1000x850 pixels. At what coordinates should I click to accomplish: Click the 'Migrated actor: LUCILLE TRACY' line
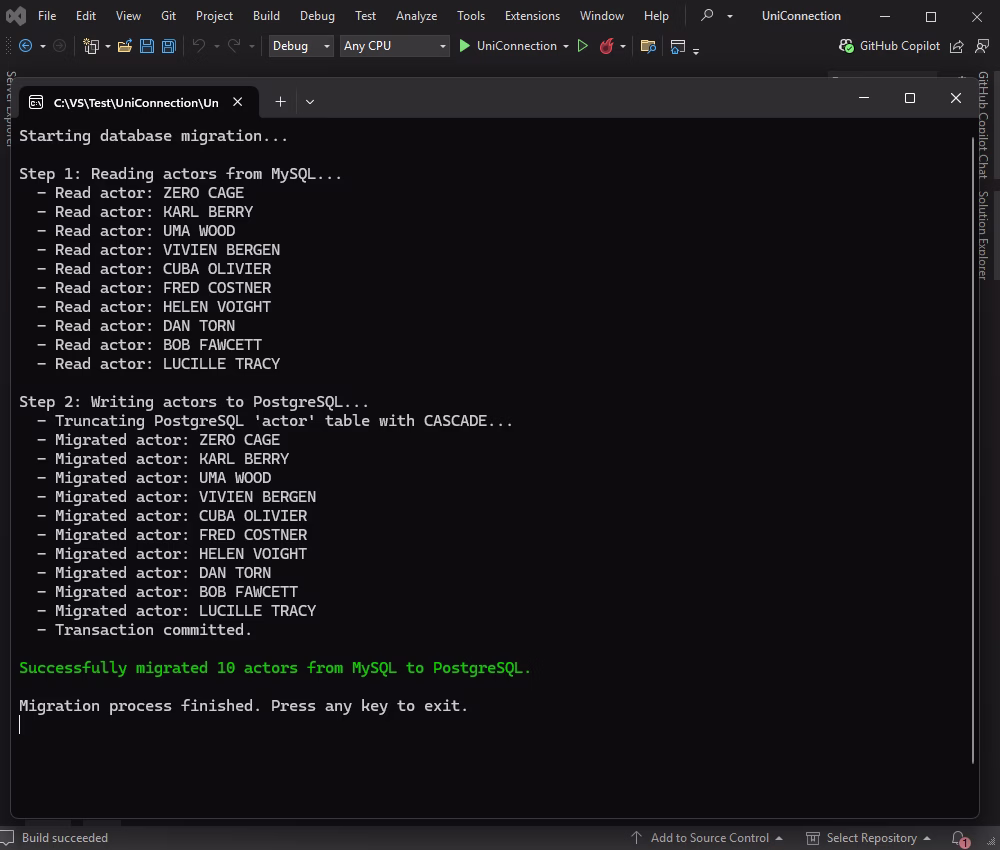coord(185,611)
